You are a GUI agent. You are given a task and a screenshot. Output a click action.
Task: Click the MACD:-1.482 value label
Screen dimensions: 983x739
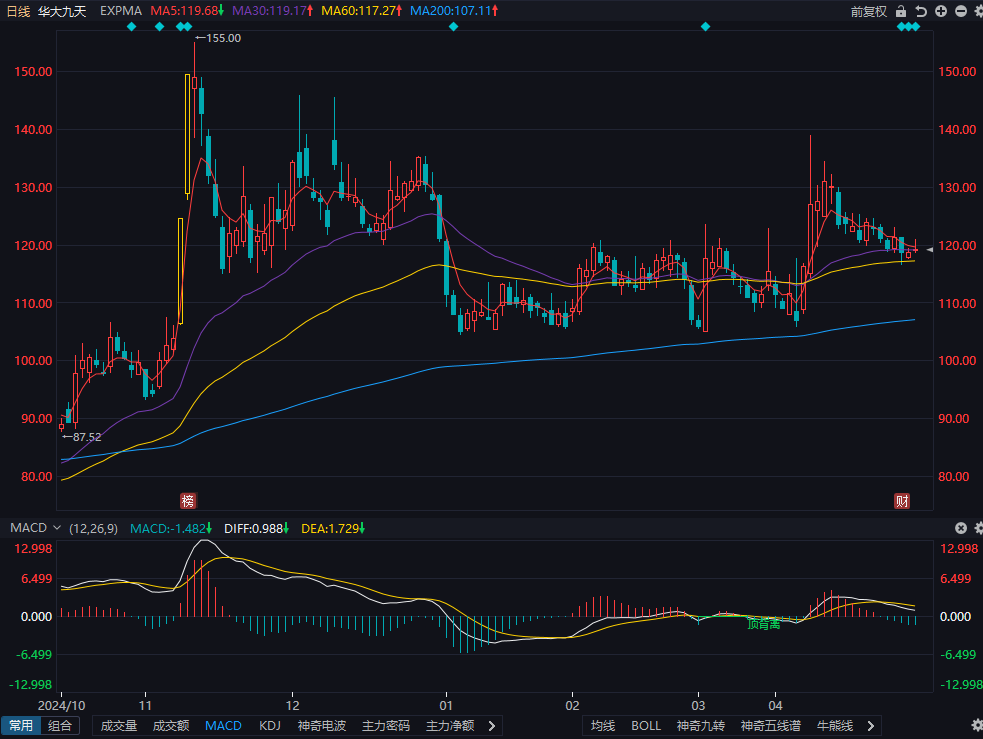[x=171, y=528]
